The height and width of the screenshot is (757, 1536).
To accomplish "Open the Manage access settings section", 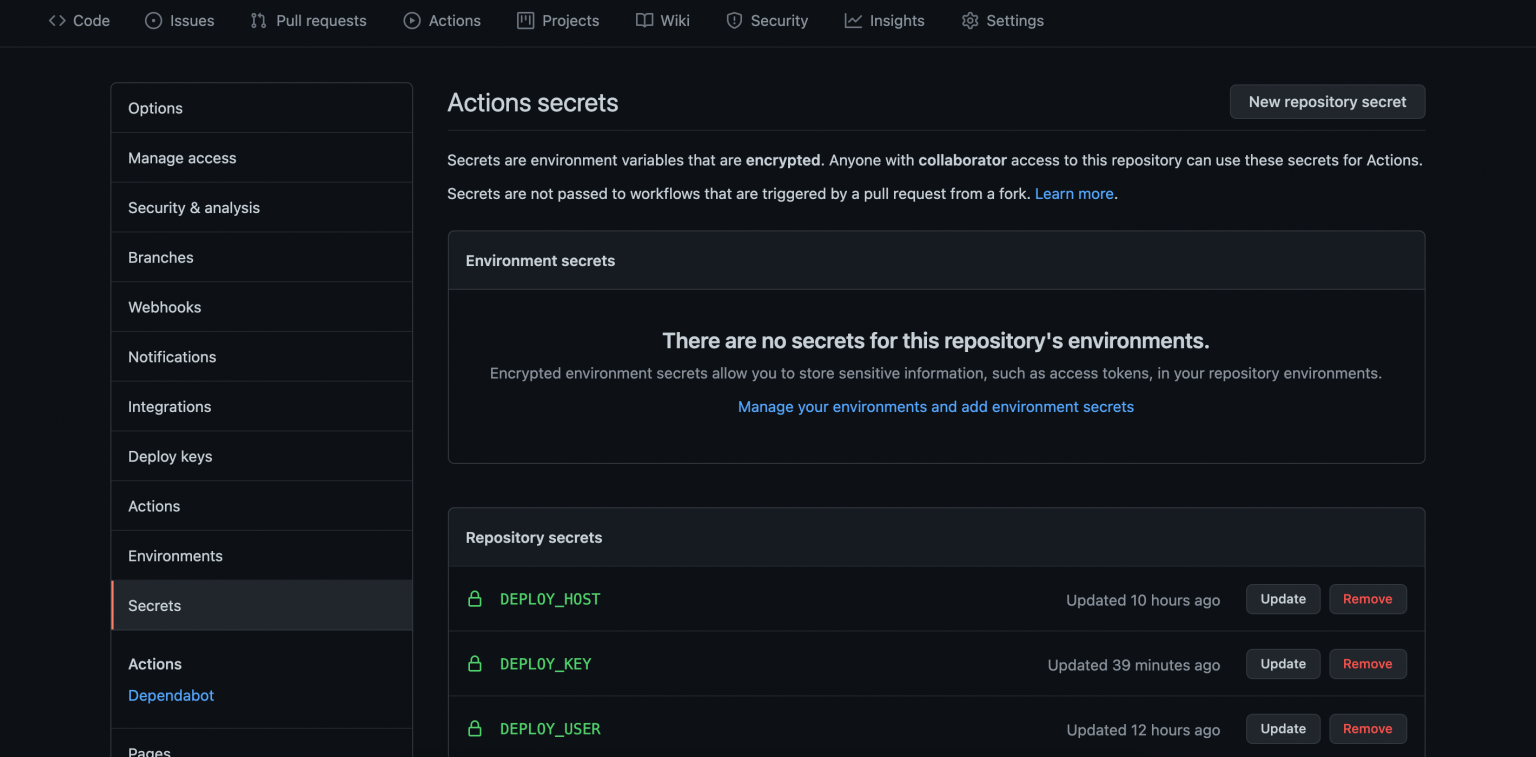I will click(x=182, y=157).
